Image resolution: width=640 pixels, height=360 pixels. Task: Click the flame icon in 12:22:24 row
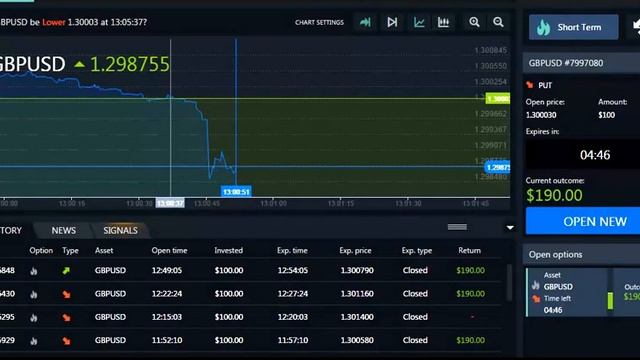tap(34, 294)
